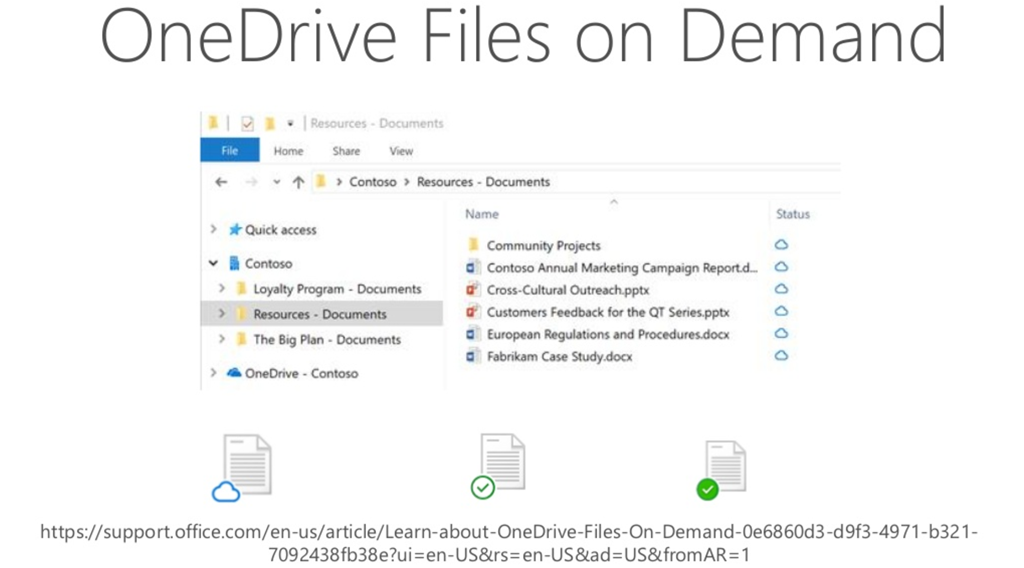1024x568 pixels.
Task: Open the quick access toolbar customize arrow
Action: (291, 123)
